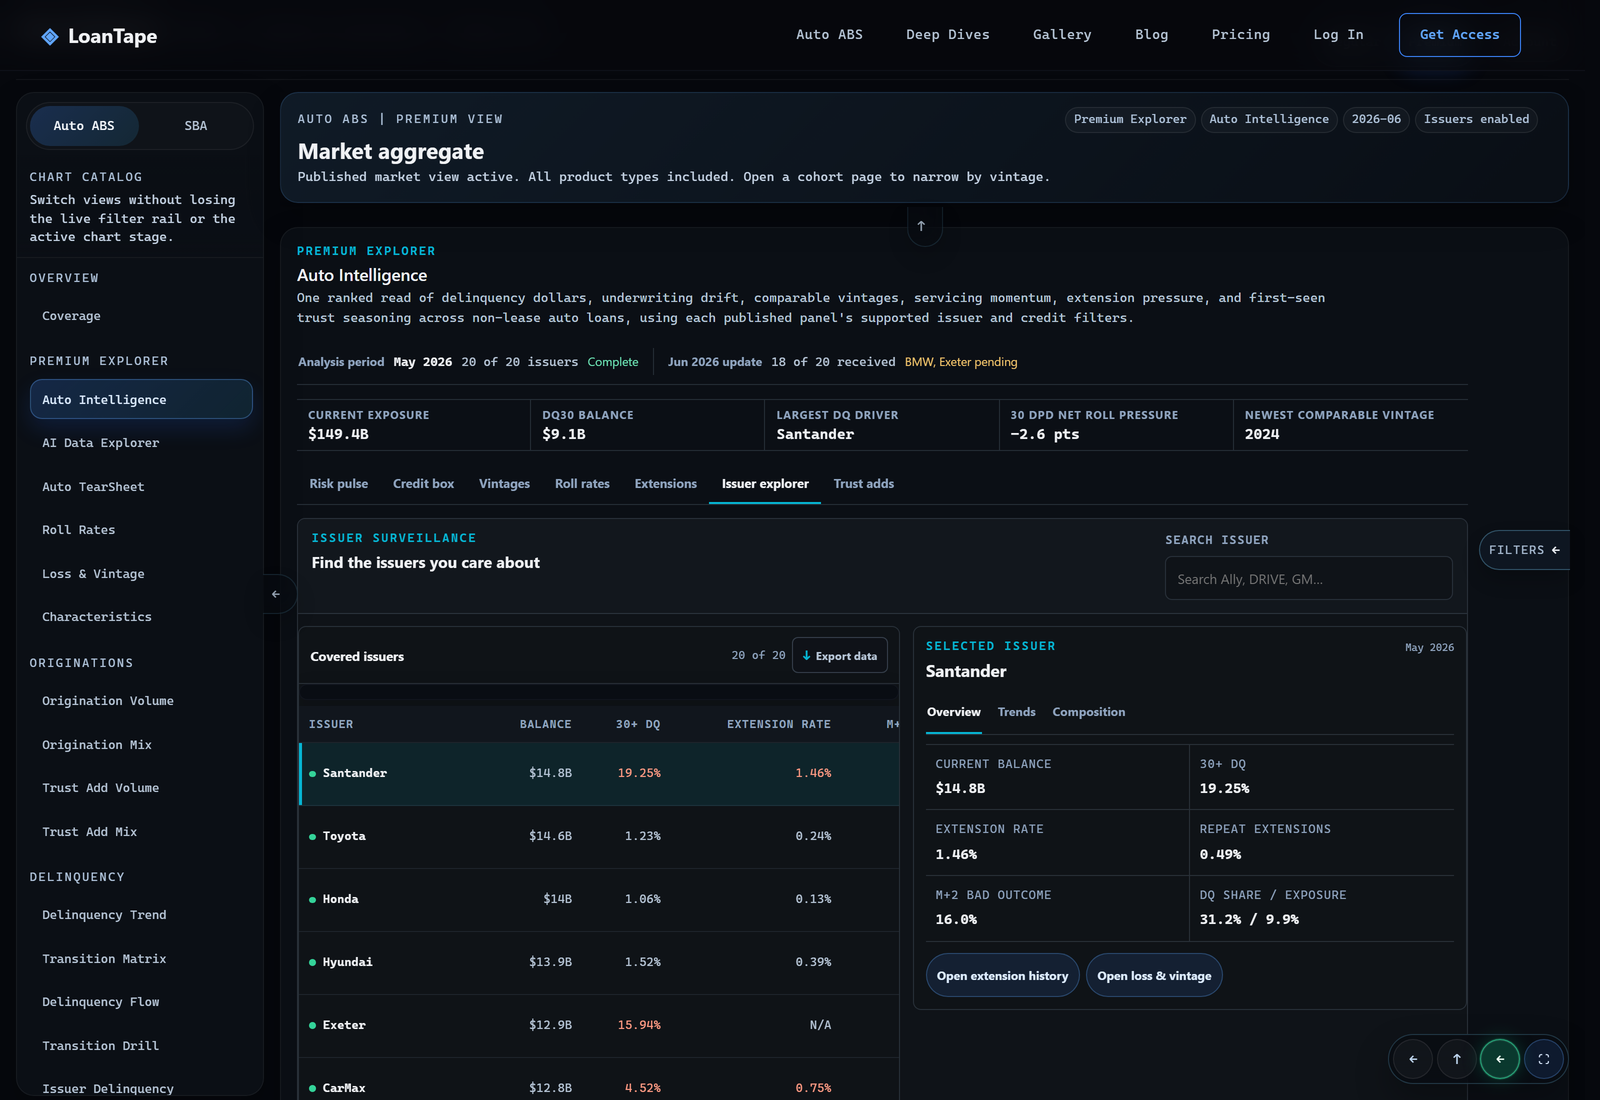The height and width of the screenshot is (1100, 1600).
Task: Open Loss & Vintage in sidebar
Action: coord(141,574)
